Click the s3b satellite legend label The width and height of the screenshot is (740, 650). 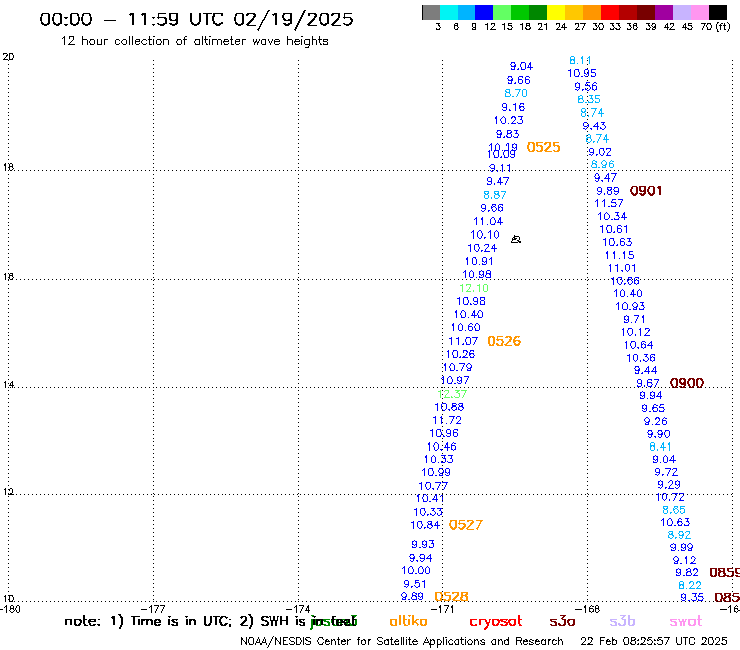pos(622,621)
